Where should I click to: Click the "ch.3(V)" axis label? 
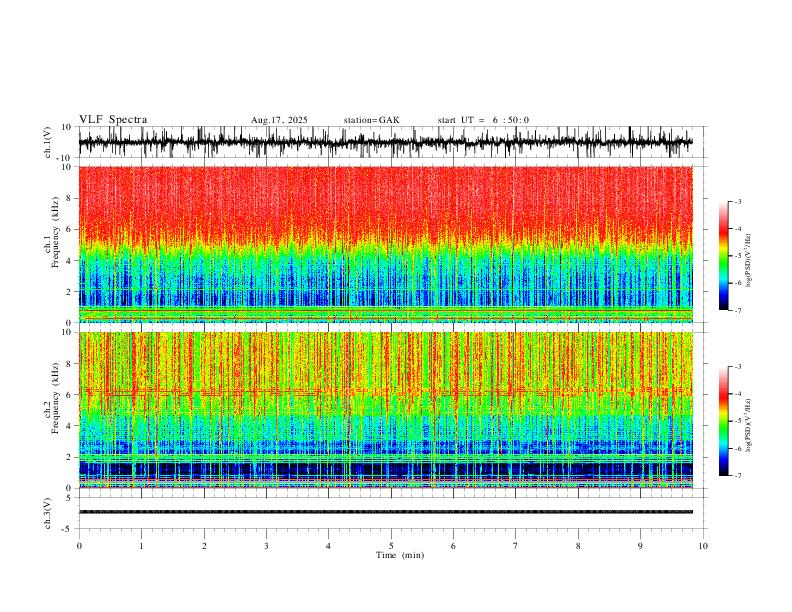pyautogui.click(x=48, y=513)
